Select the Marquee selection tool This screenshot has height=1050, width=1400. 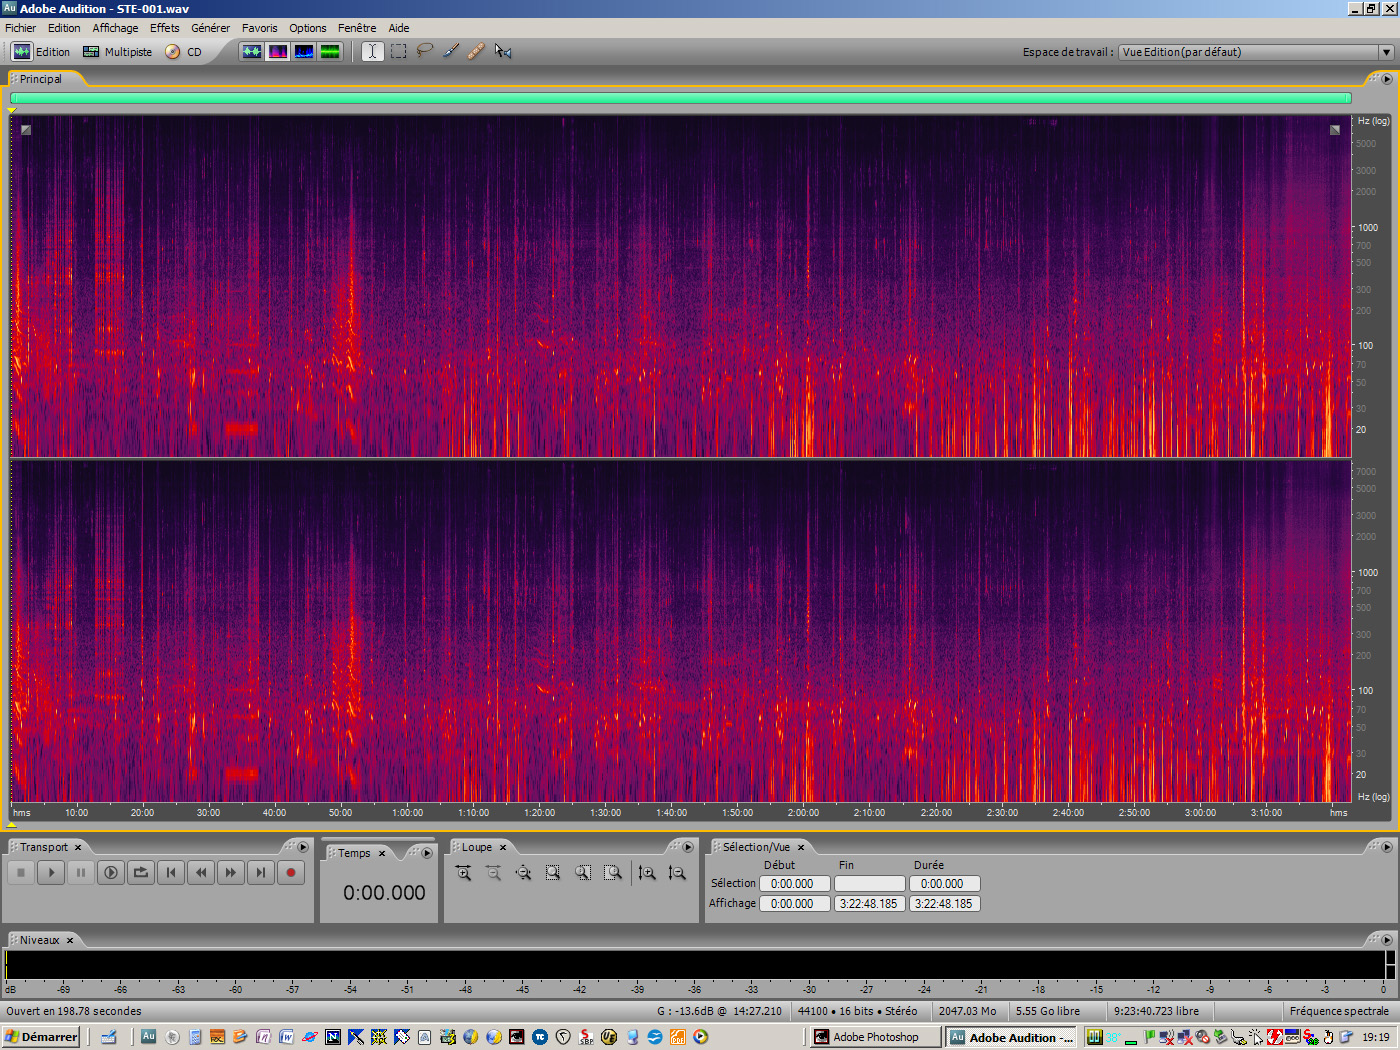point(398,51)
